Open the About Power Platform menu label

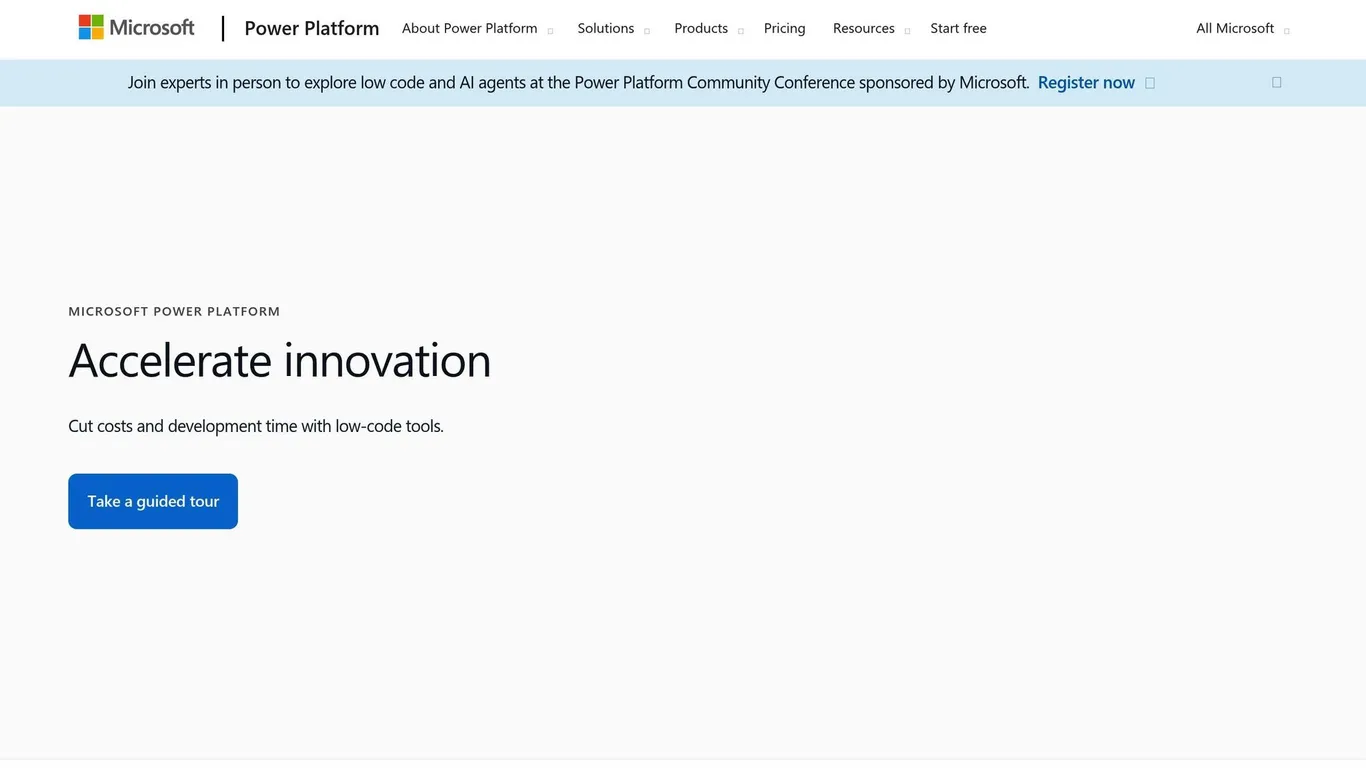[x=469, y=28]
